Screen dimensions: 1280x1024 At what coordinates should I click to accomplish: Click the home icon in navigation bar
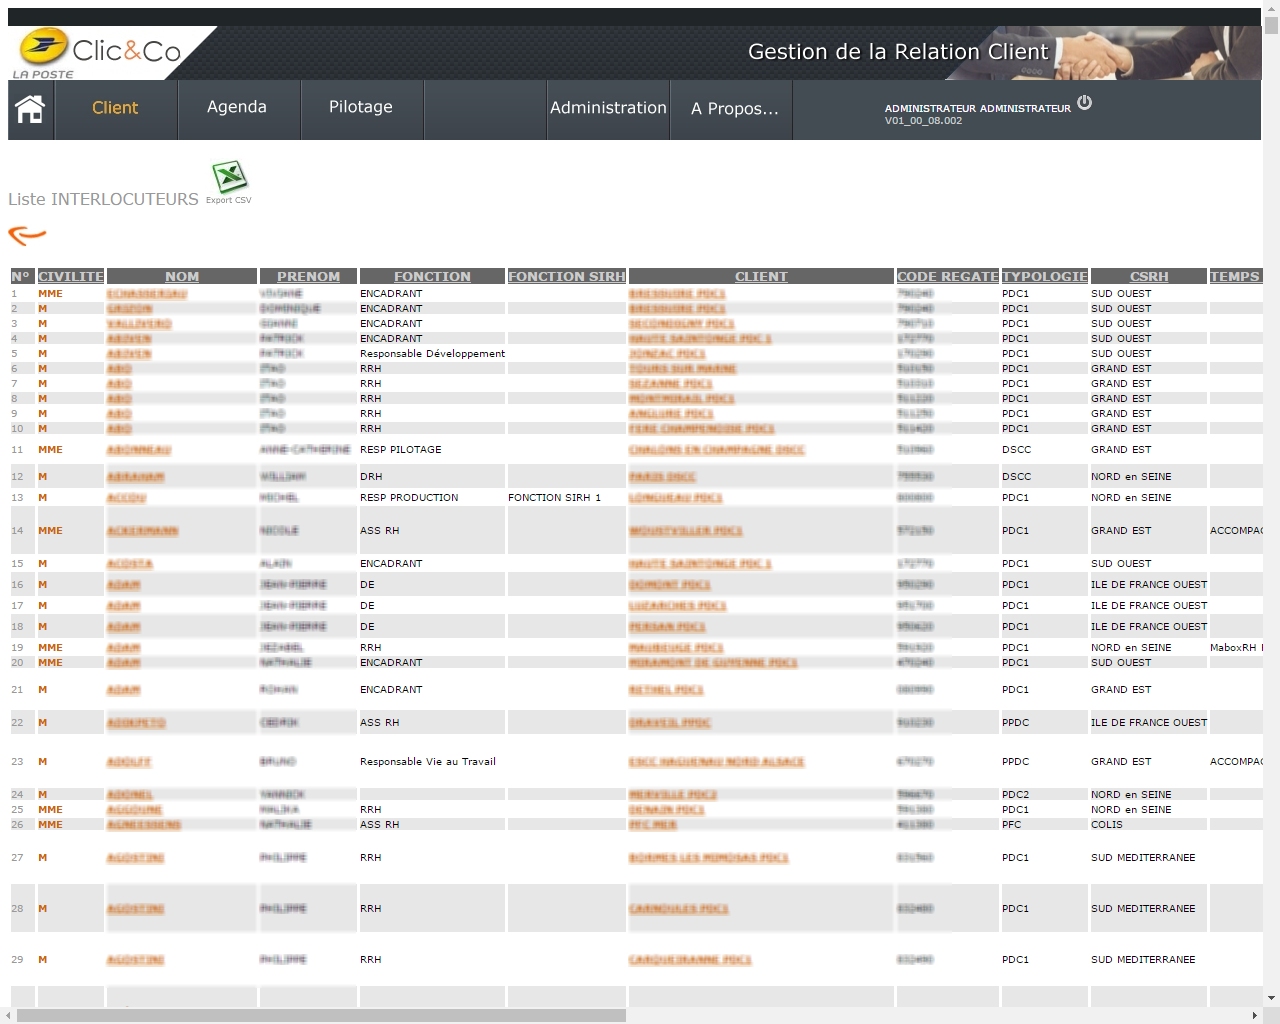30,109
